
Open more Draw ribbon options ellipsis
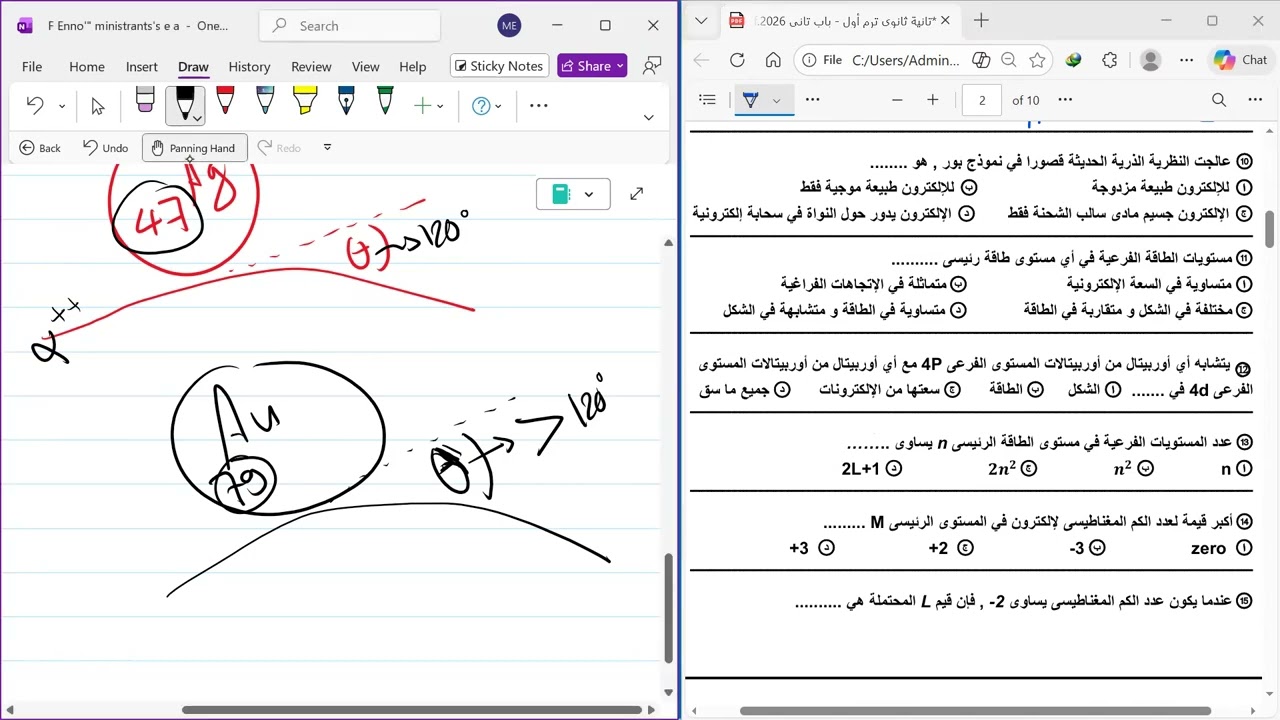pyautogui.click(x=538, y=105)
